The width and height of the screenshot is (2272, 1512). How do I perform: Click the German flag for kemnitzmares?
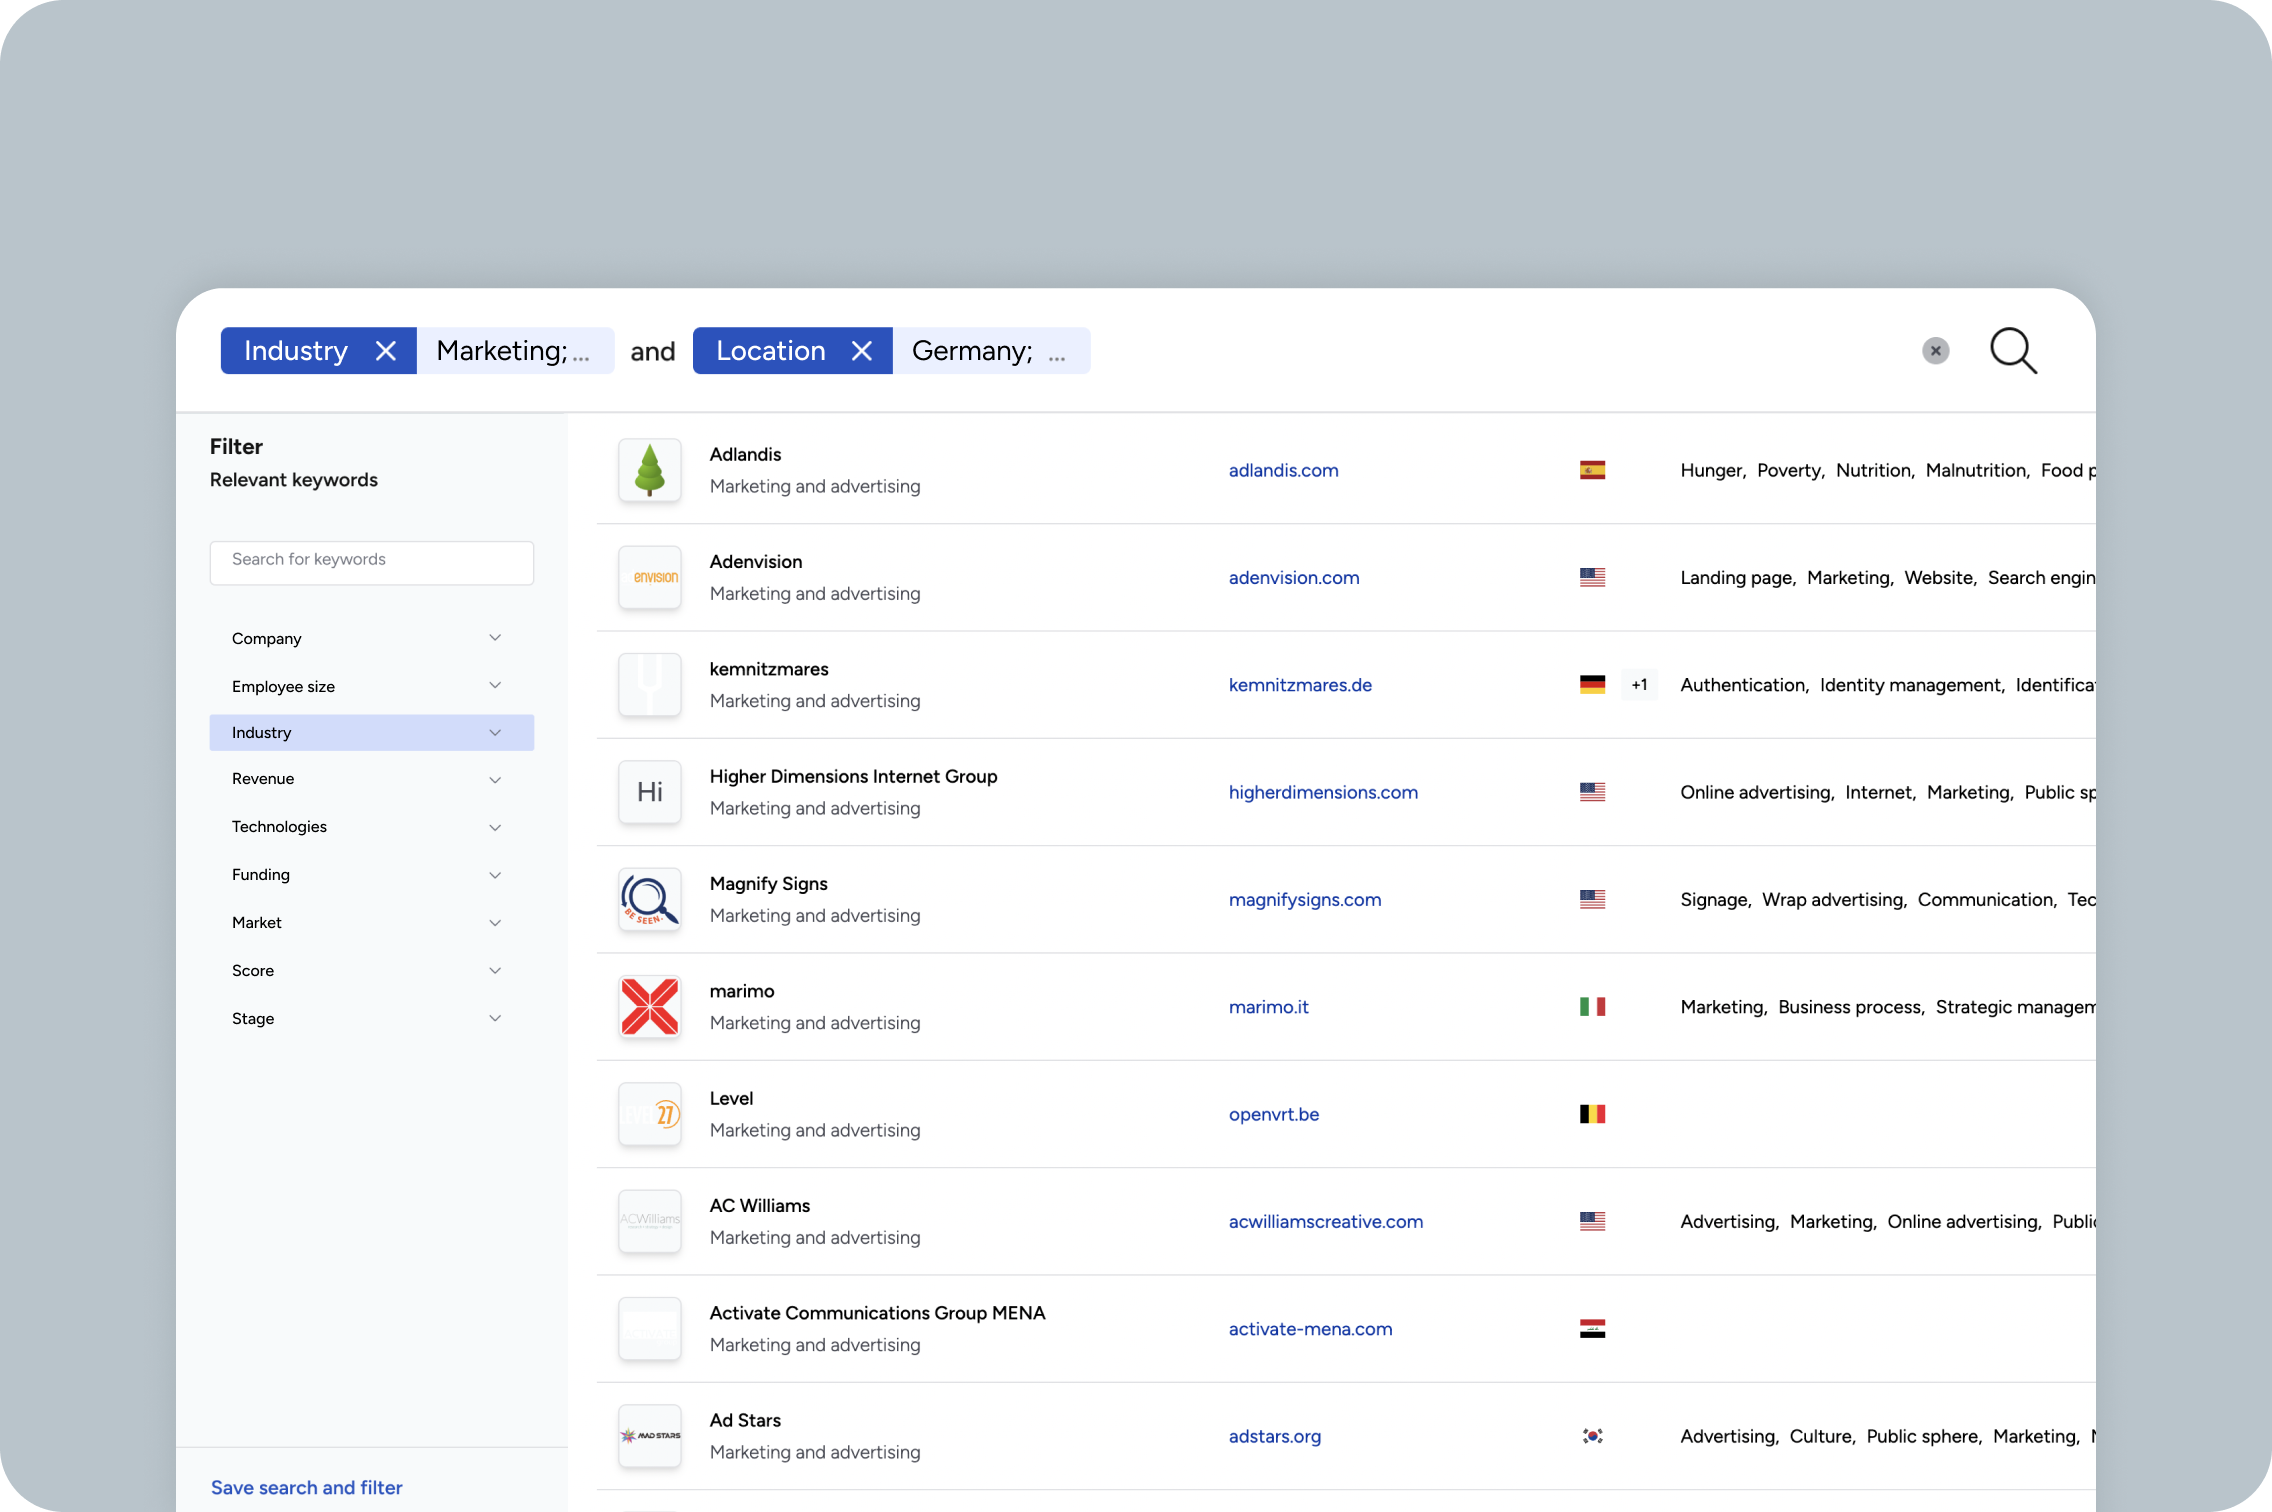1592,685
